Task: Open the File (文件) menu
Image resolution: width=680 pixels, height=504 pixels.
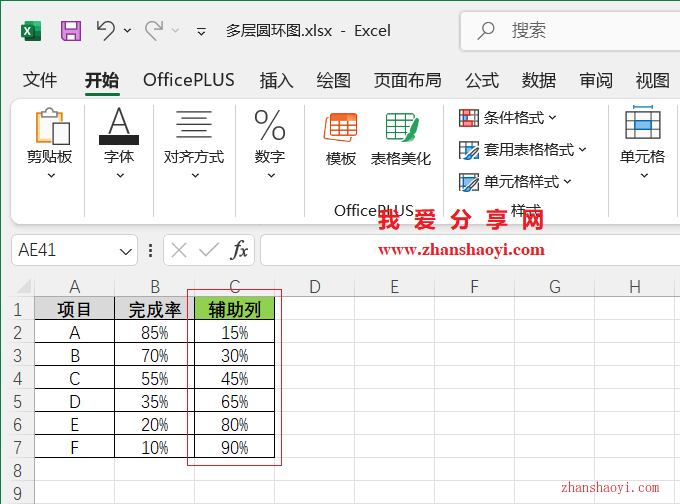Action: (x=40, y=80)
